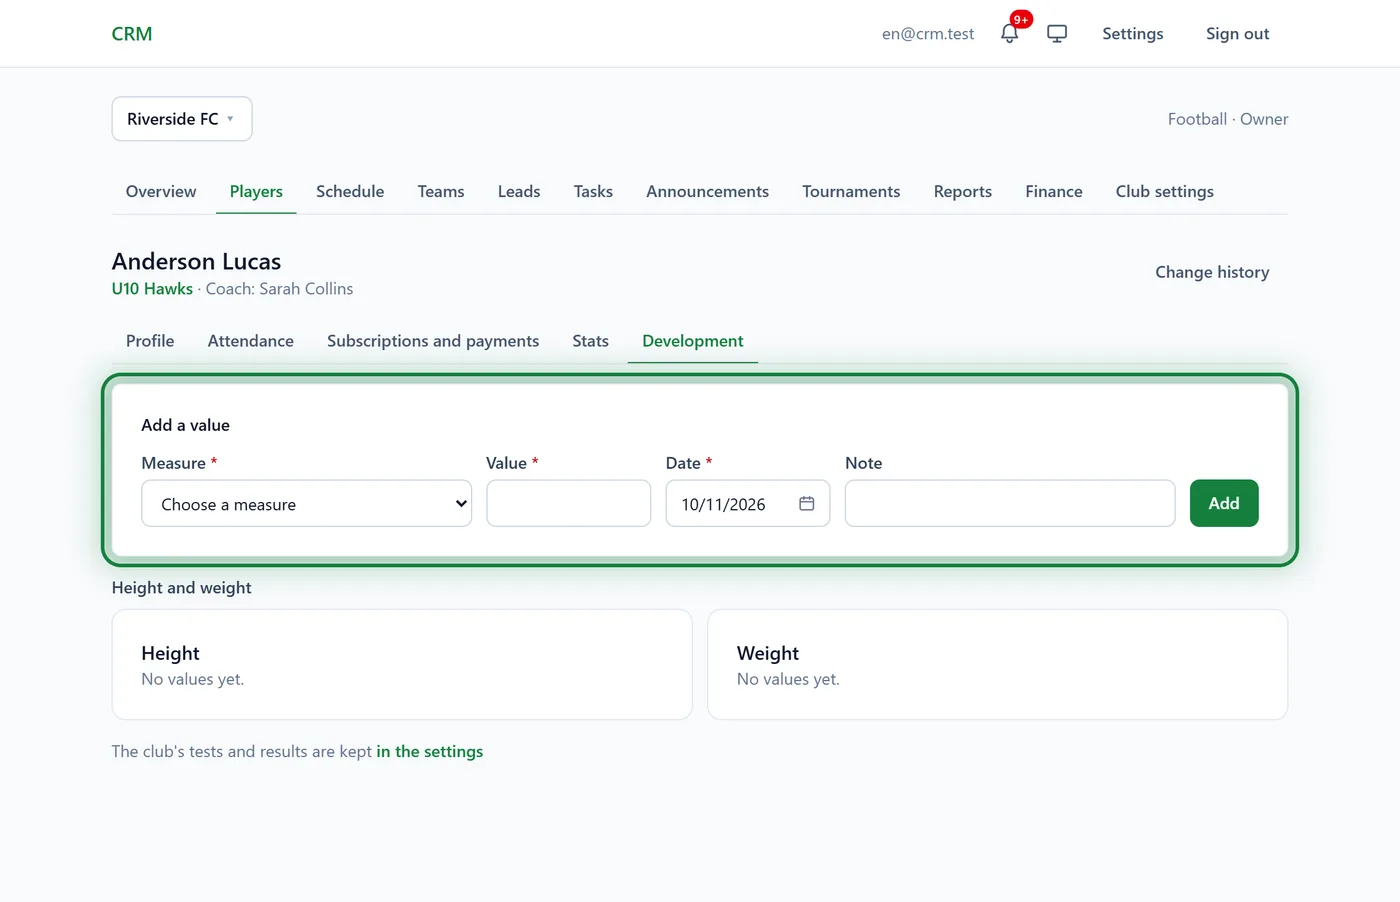Open the date picker calendar icon

(x=806, y=504)
